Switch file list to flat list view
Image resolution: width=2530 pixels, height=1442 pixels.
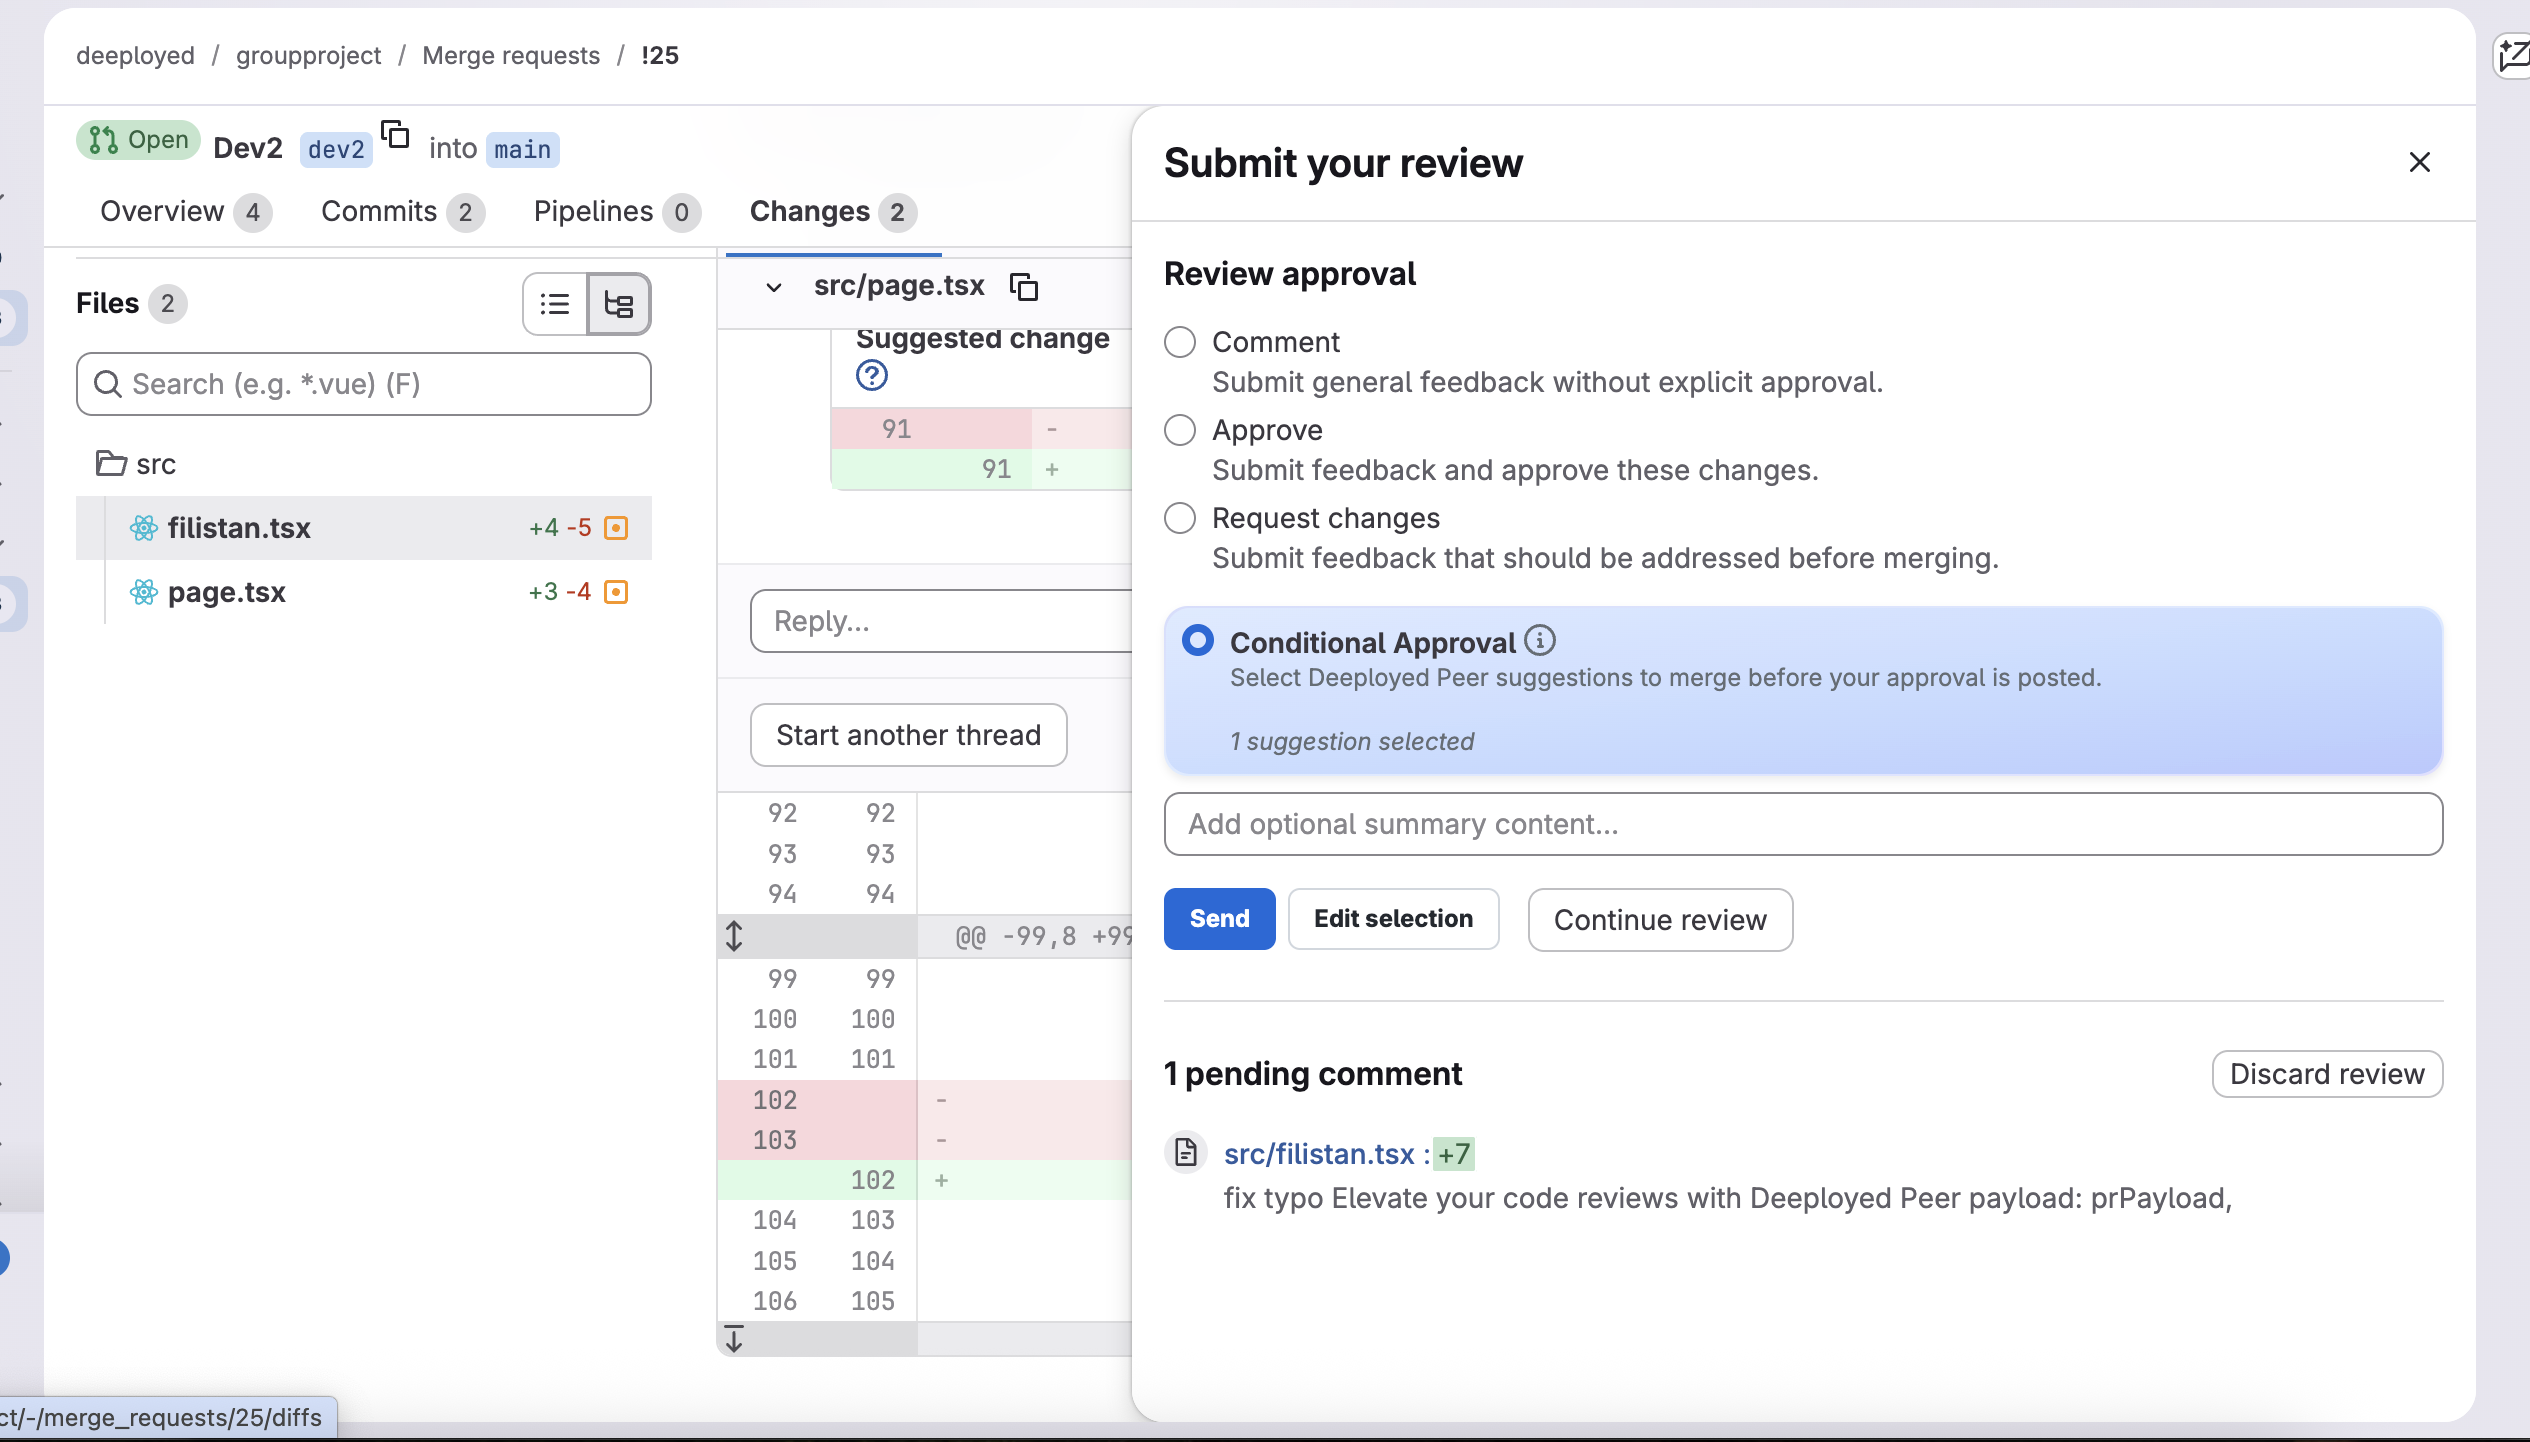coord(554,304)
